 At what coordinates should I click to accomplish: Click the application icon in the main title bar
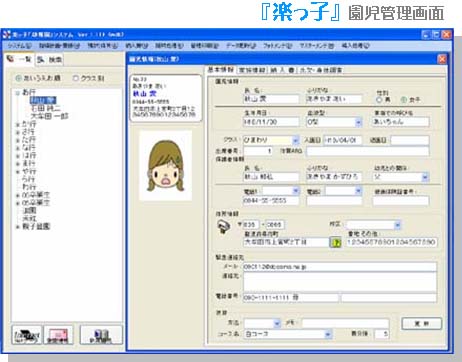(x=7, y=34)
